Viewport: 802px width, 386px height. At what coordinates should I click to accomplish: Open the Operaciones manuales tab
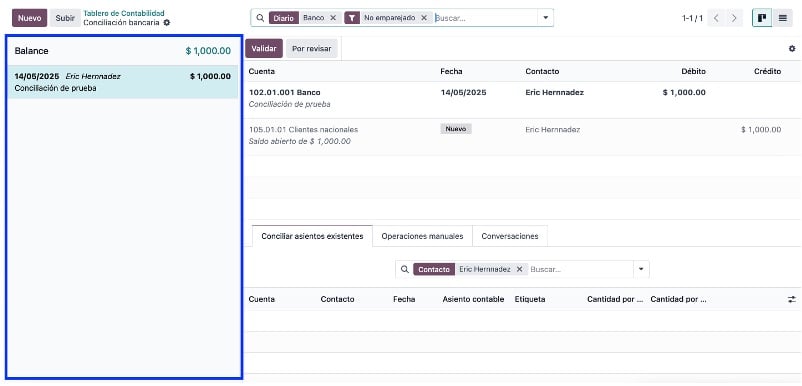coord(422,236)
